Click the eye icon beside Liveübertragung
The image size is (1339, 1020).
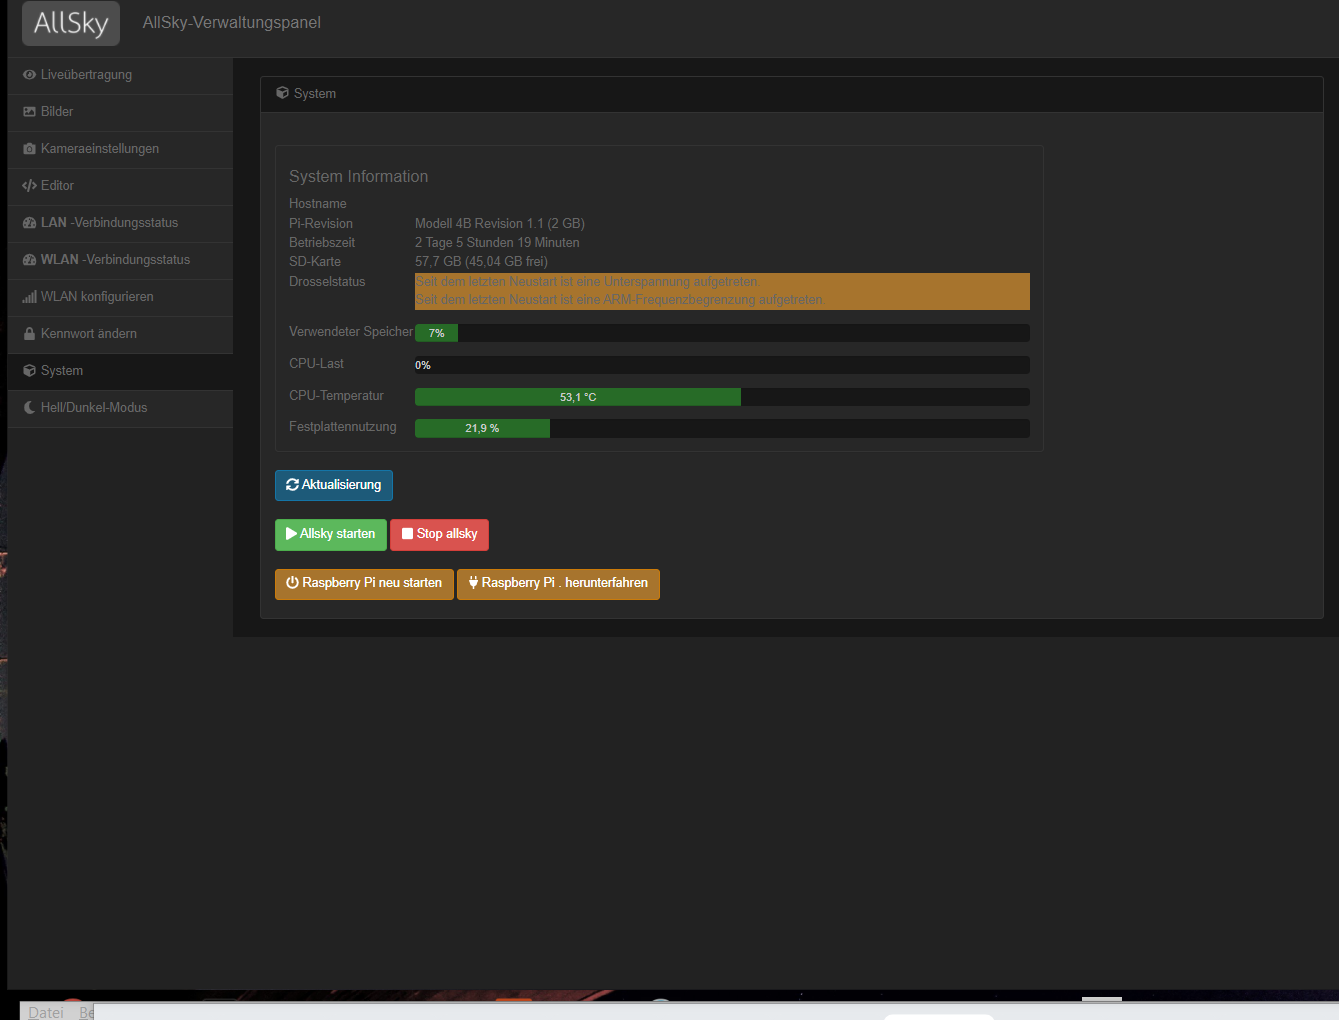tap(29, 75)
